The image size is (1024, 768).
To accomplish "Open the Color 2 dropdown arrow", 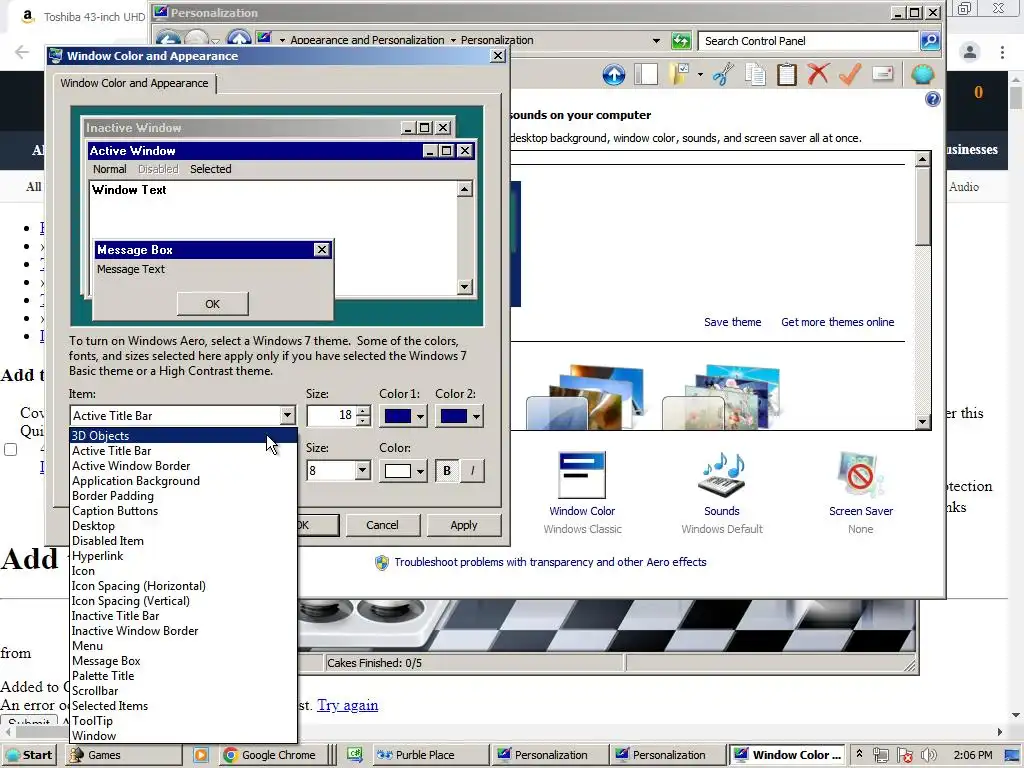I will [x=476, y=416].
